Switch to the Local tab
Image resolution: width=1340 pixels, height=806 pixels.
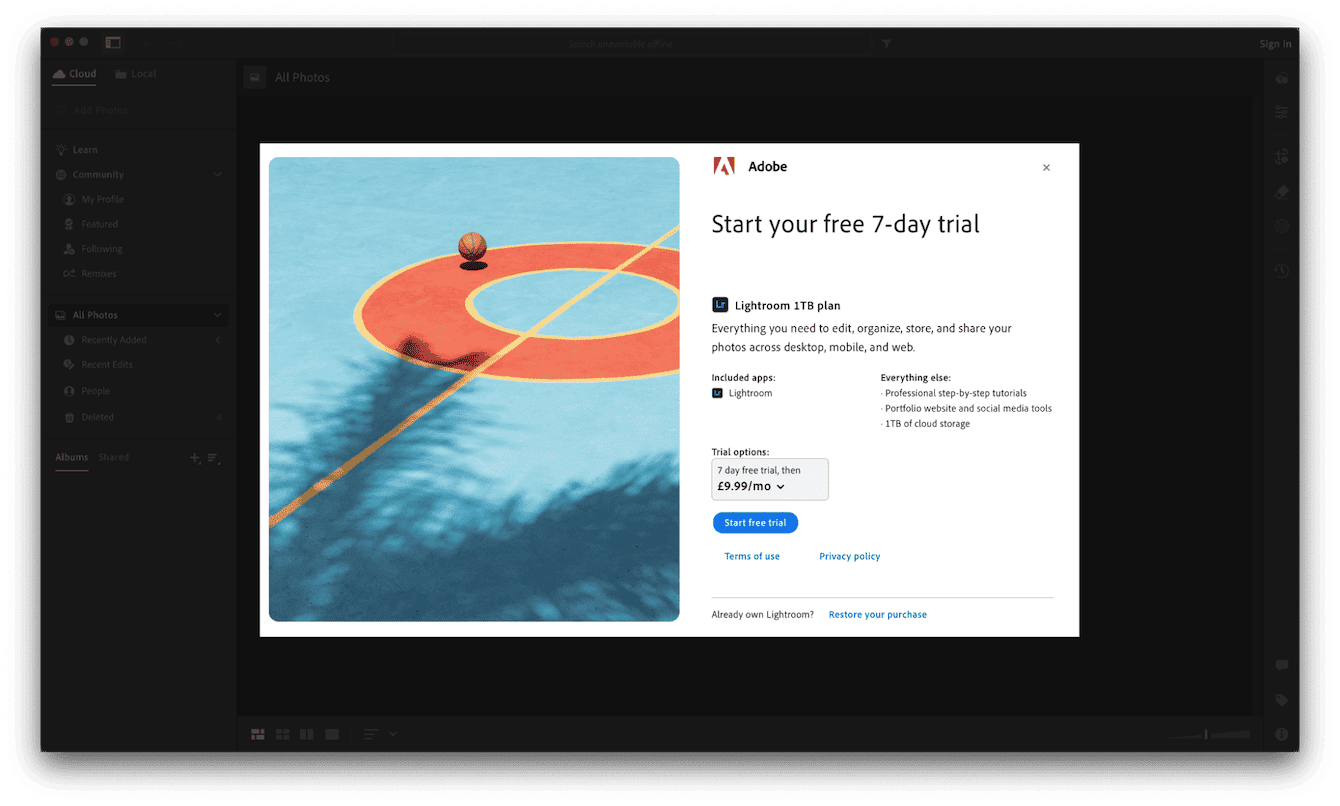[x=141, y=73]
